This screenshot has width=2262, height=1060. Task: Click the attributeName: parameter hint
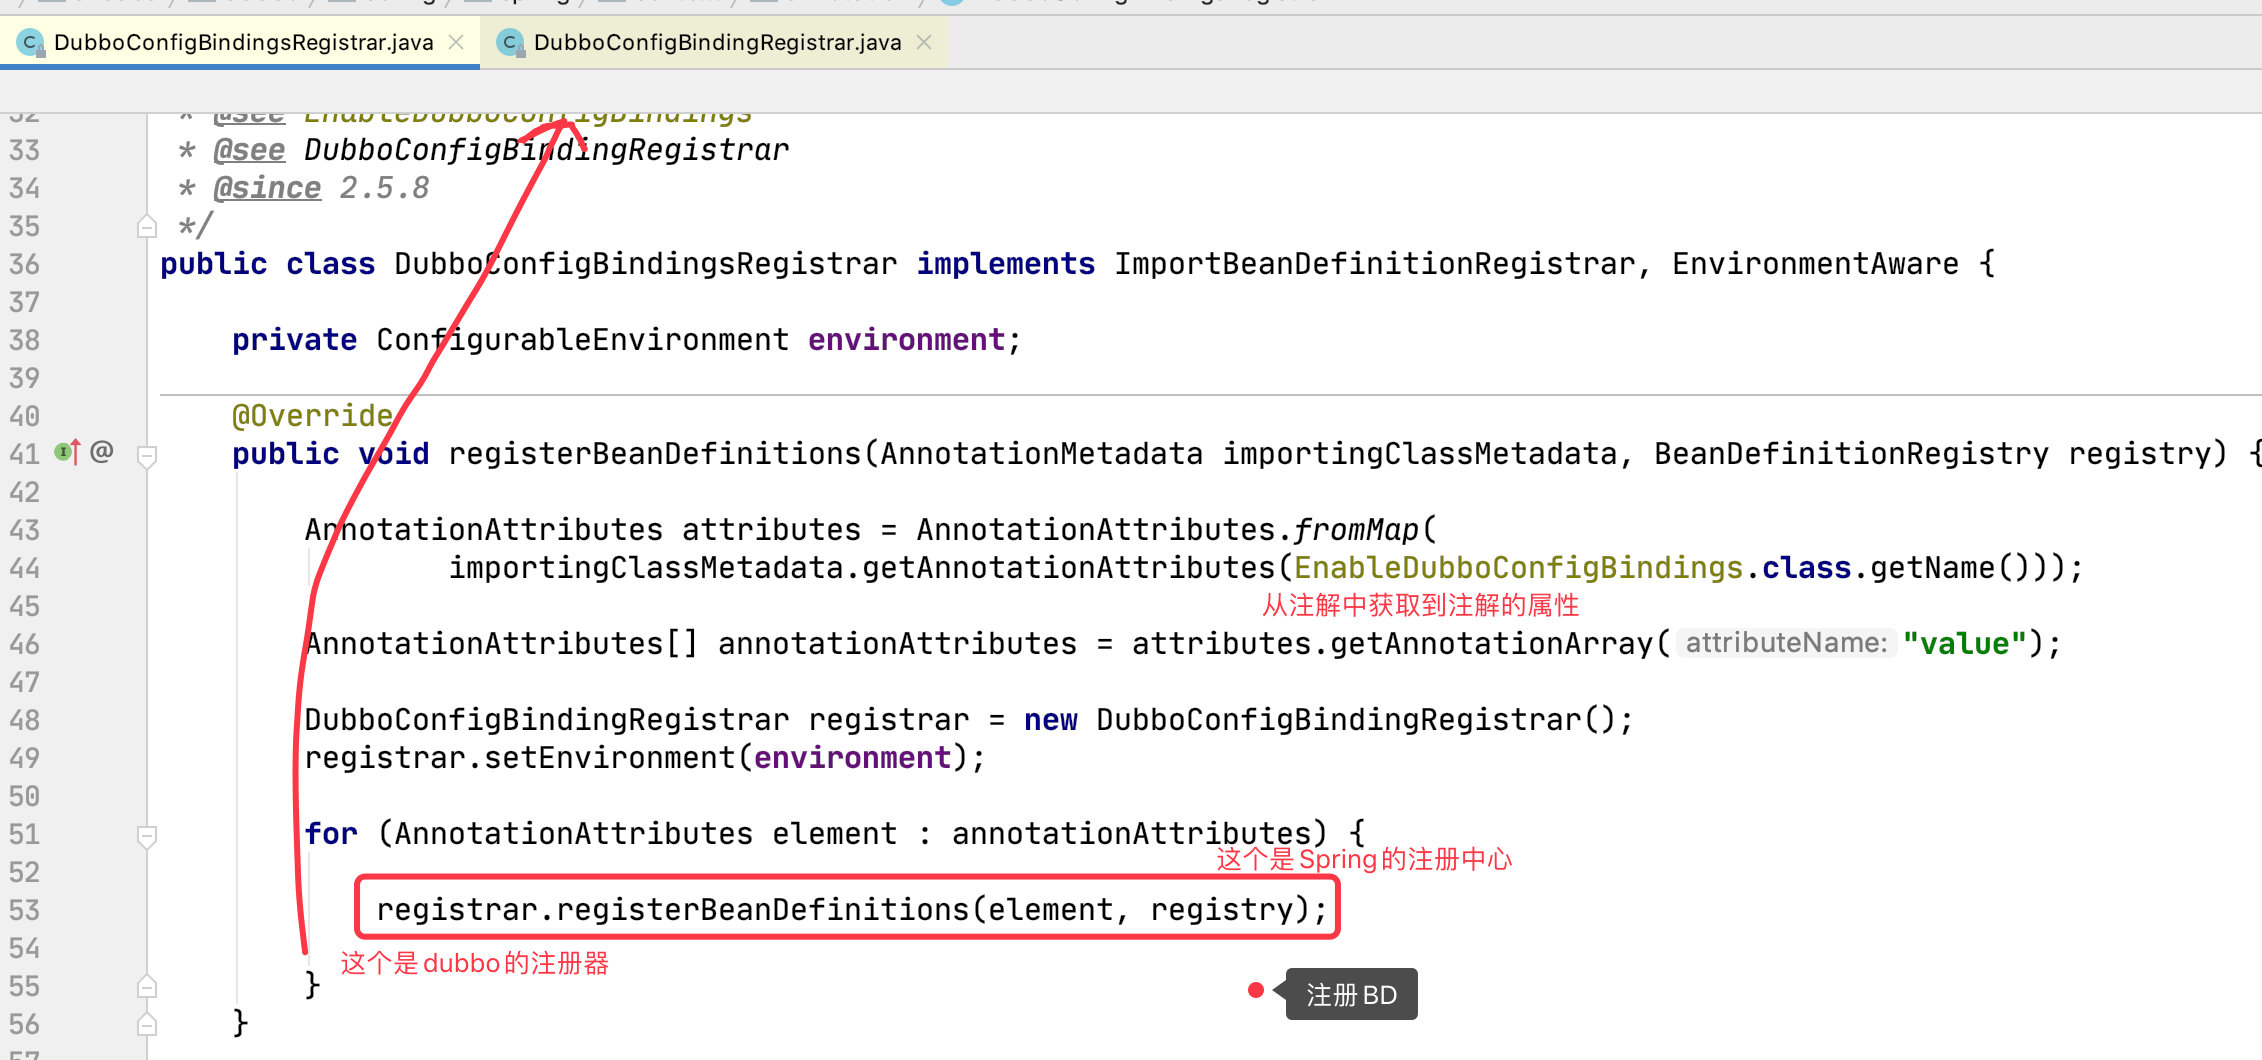pyautogui.click(x=1786, y=643)
